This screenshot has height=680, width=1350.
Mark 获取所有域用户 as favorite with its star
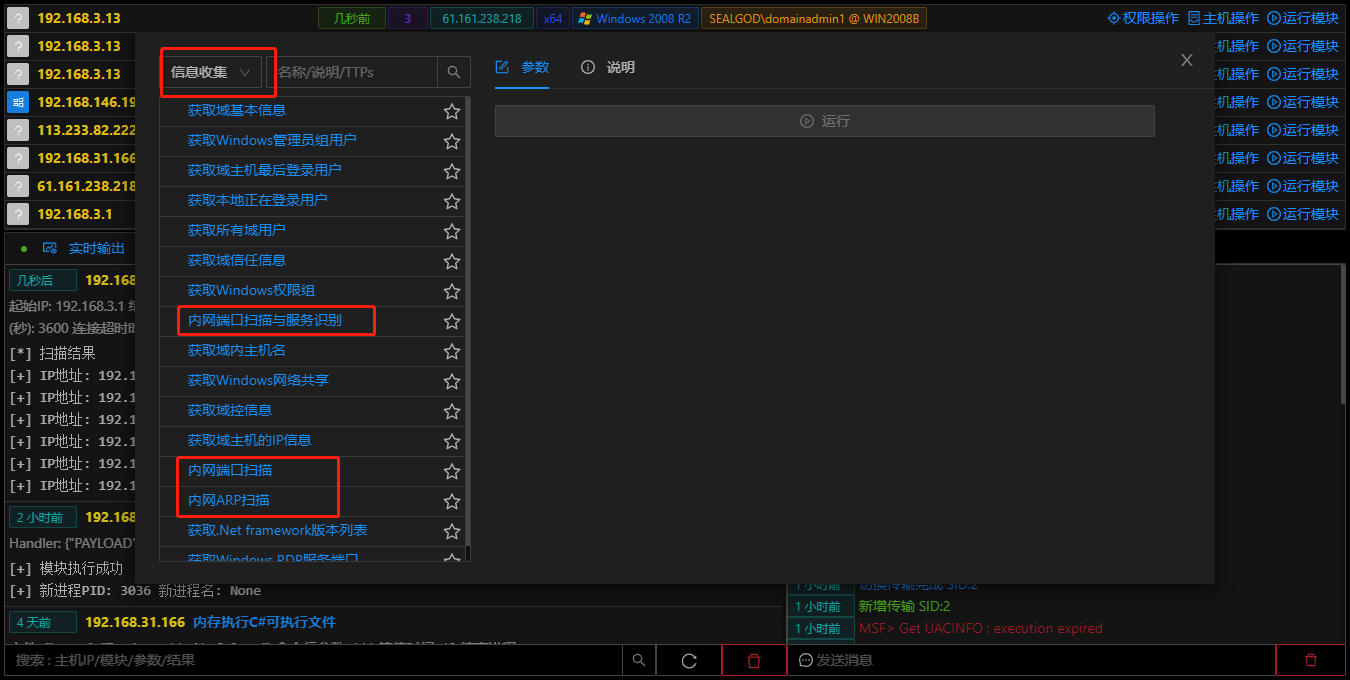[452, 232]
